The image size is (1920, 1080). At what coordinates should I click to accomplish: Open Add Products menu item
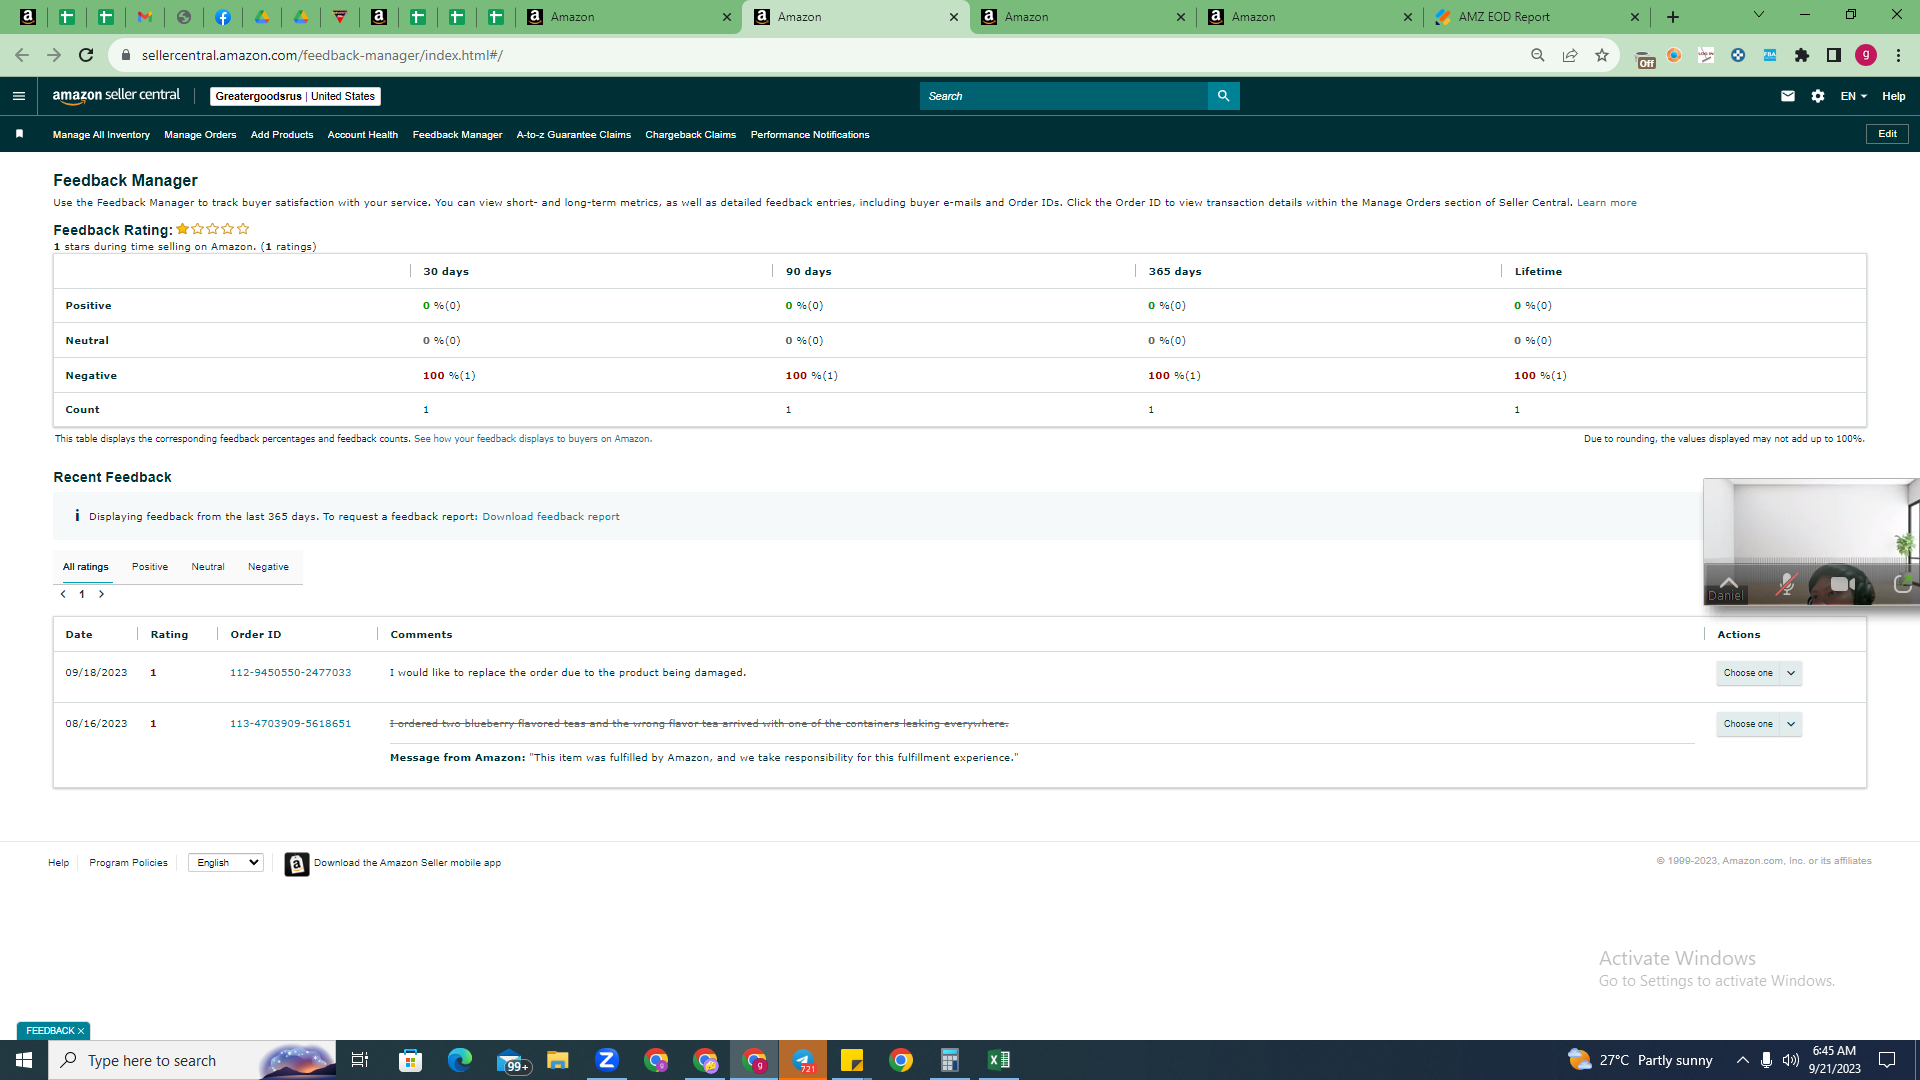tap(282, 135)
